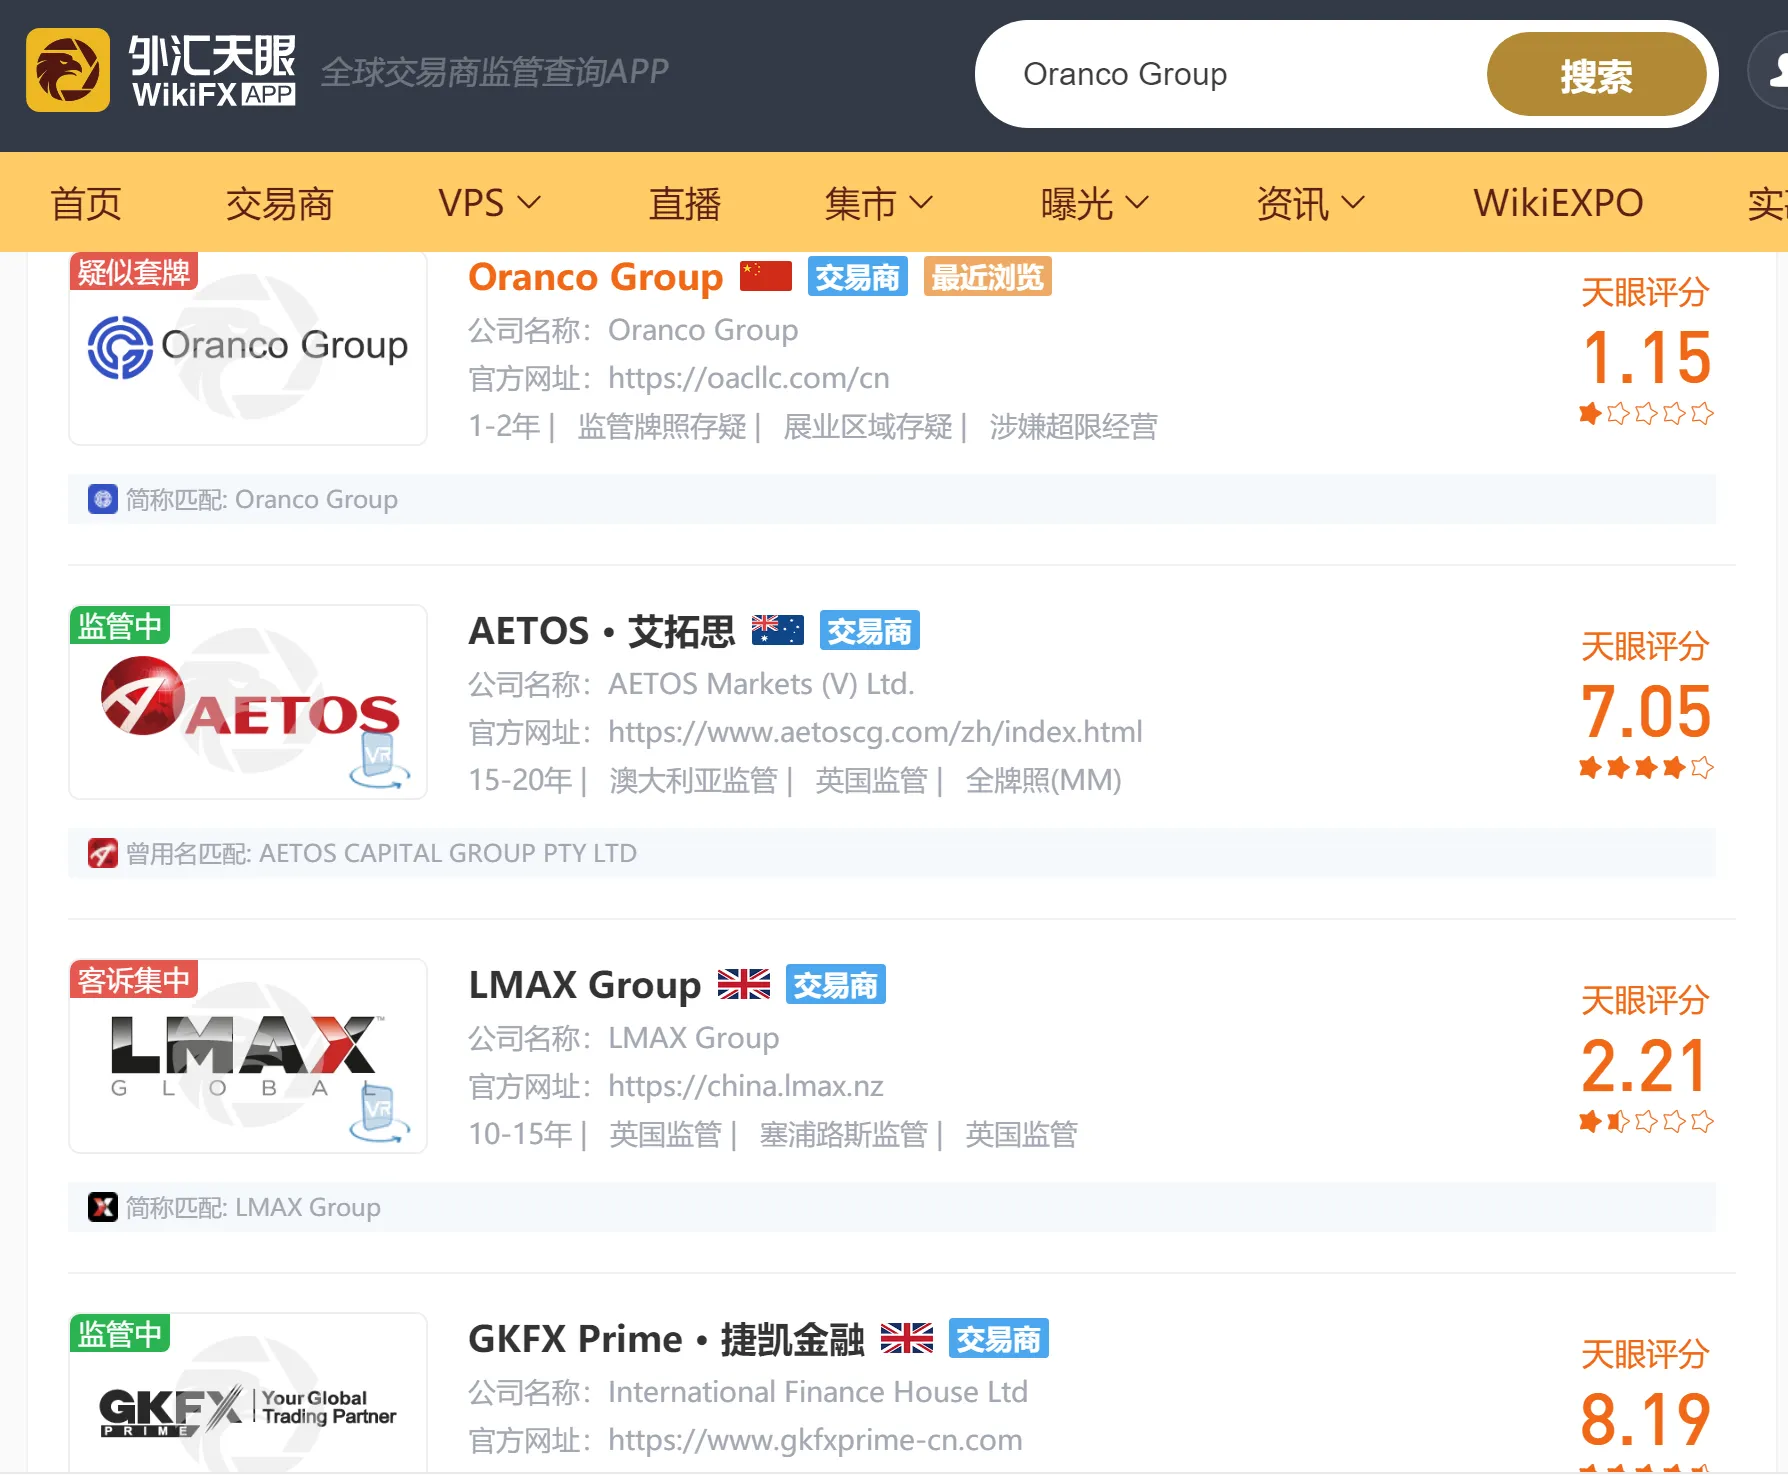Viewport: 1788px width, 1482px height.
Task: Click the China flag beside Oranco Group
Action: [766, 276]
